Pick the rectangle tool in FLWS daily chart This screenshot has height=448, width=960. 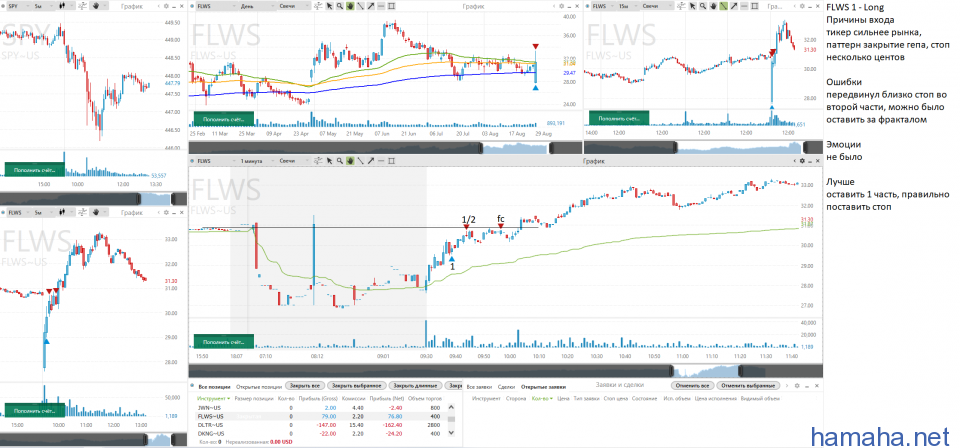pos(391,6)
